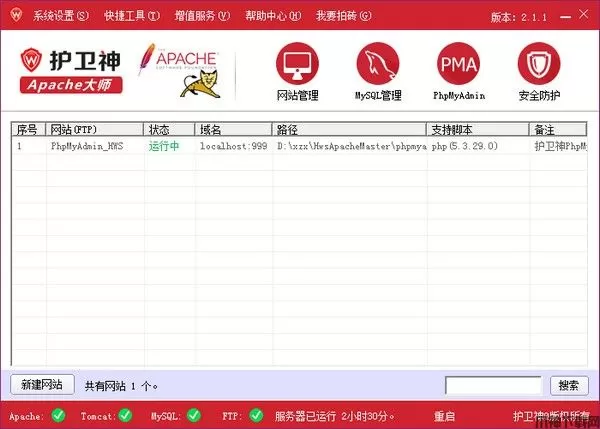Viewport: 600px width, 429px height.
Task: Click the Apache status green checkmark
Action: pos(59,415)
